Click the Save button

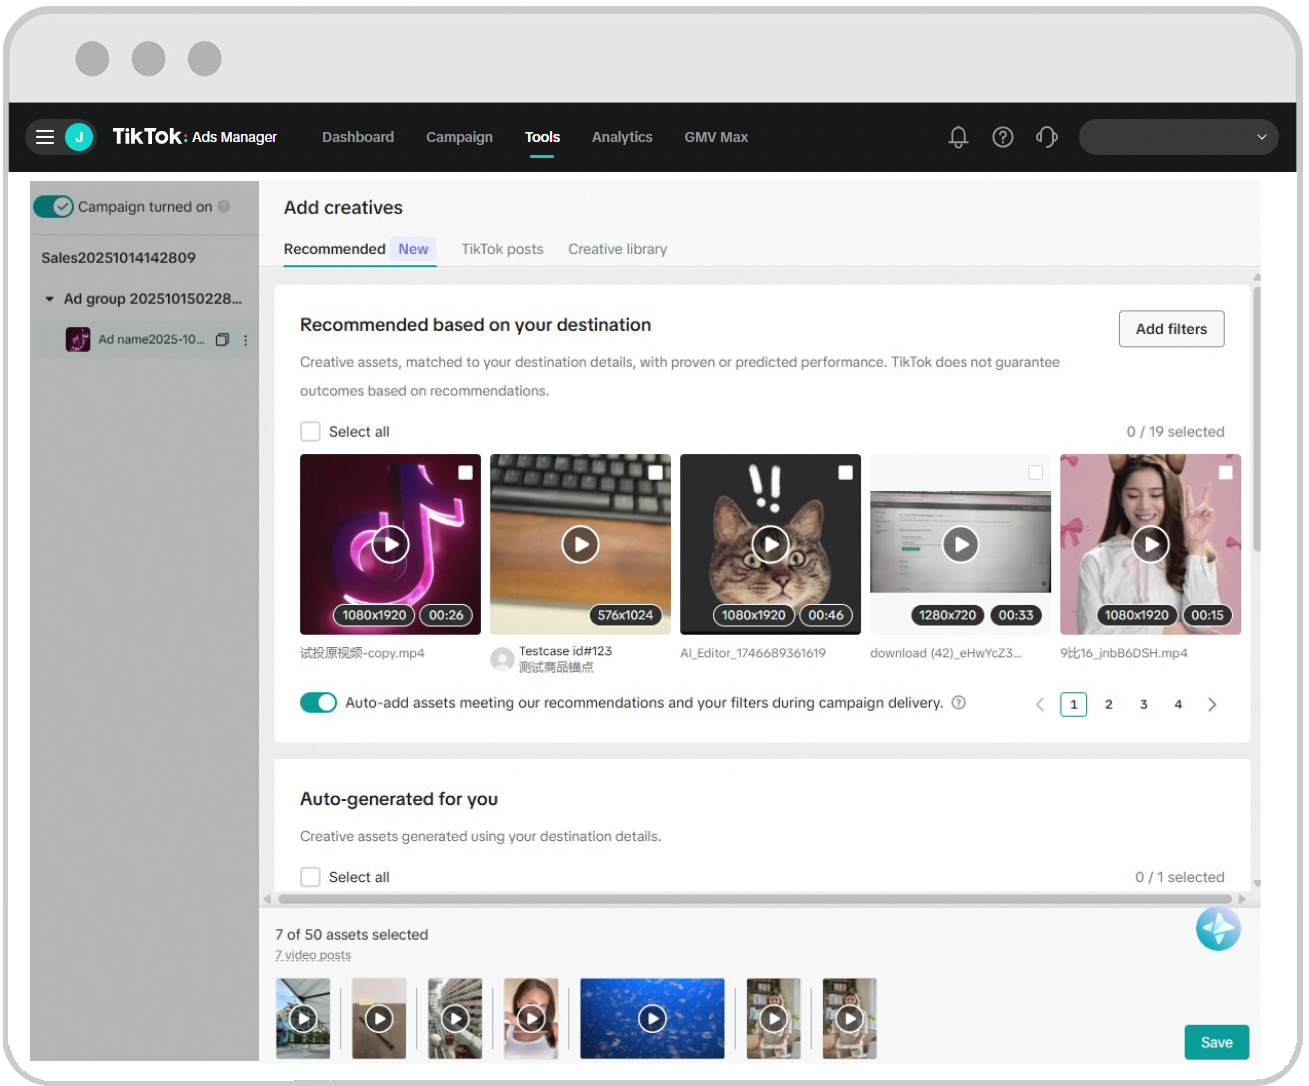(x=1217, y=1042)
